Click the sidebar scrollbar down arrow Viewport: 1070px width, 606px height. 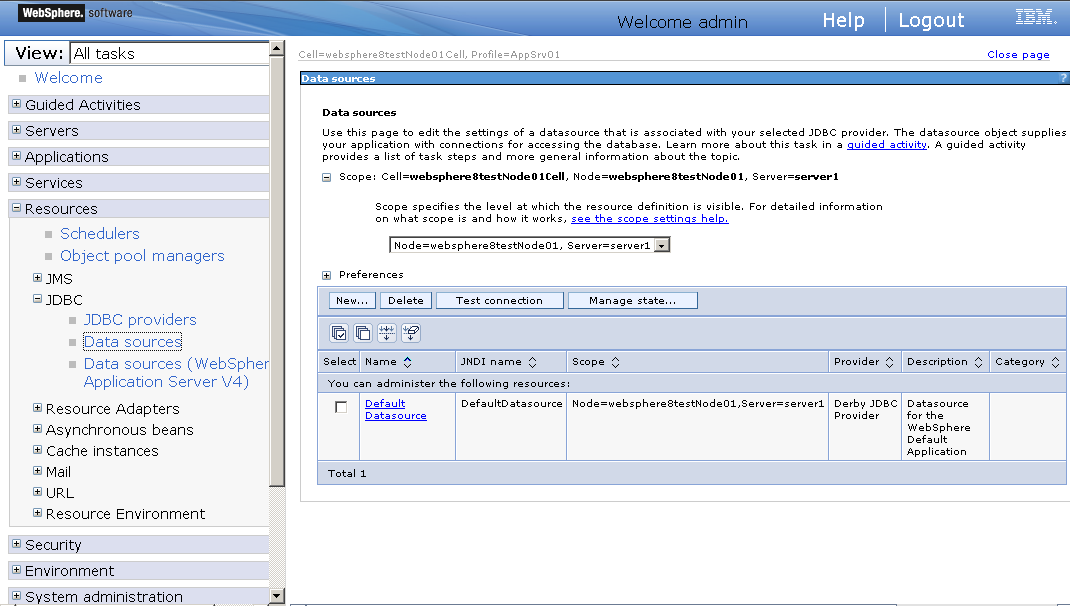[278, 595]
